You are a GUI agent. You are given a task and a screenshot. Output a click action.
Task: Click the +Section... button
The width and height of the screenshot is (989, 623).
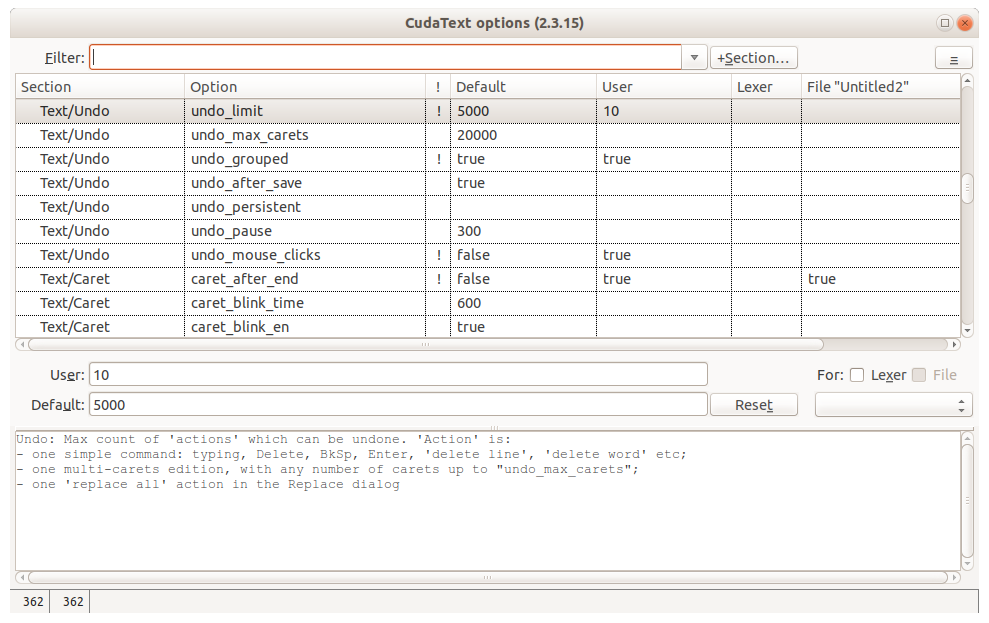pos(753,58)
